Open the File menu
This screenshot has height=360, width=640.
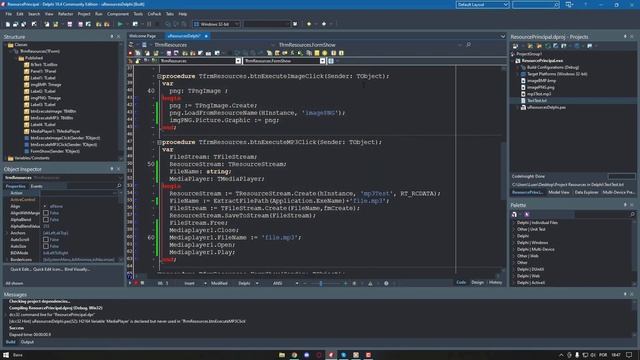coord(9,14)
